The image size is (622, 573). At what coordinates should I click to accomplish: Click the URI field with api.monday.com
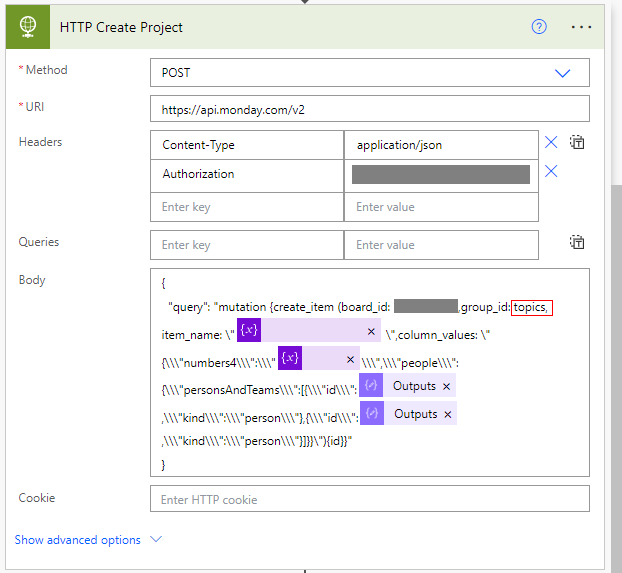[x=370, y=109]
